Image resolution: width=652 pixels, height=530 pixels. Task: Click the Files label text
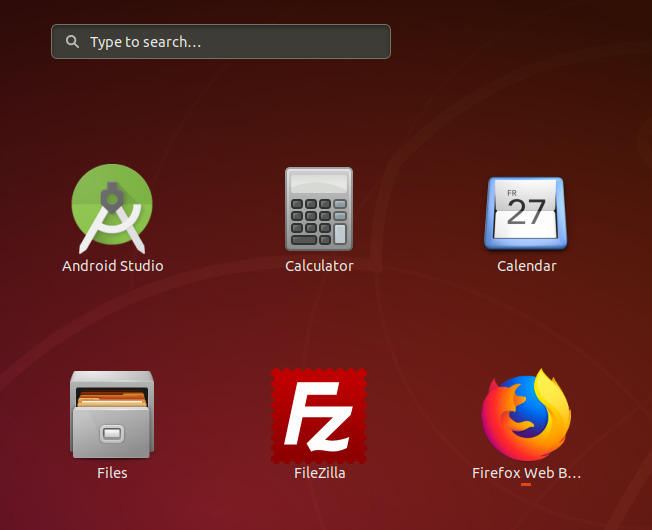point(112,473)
